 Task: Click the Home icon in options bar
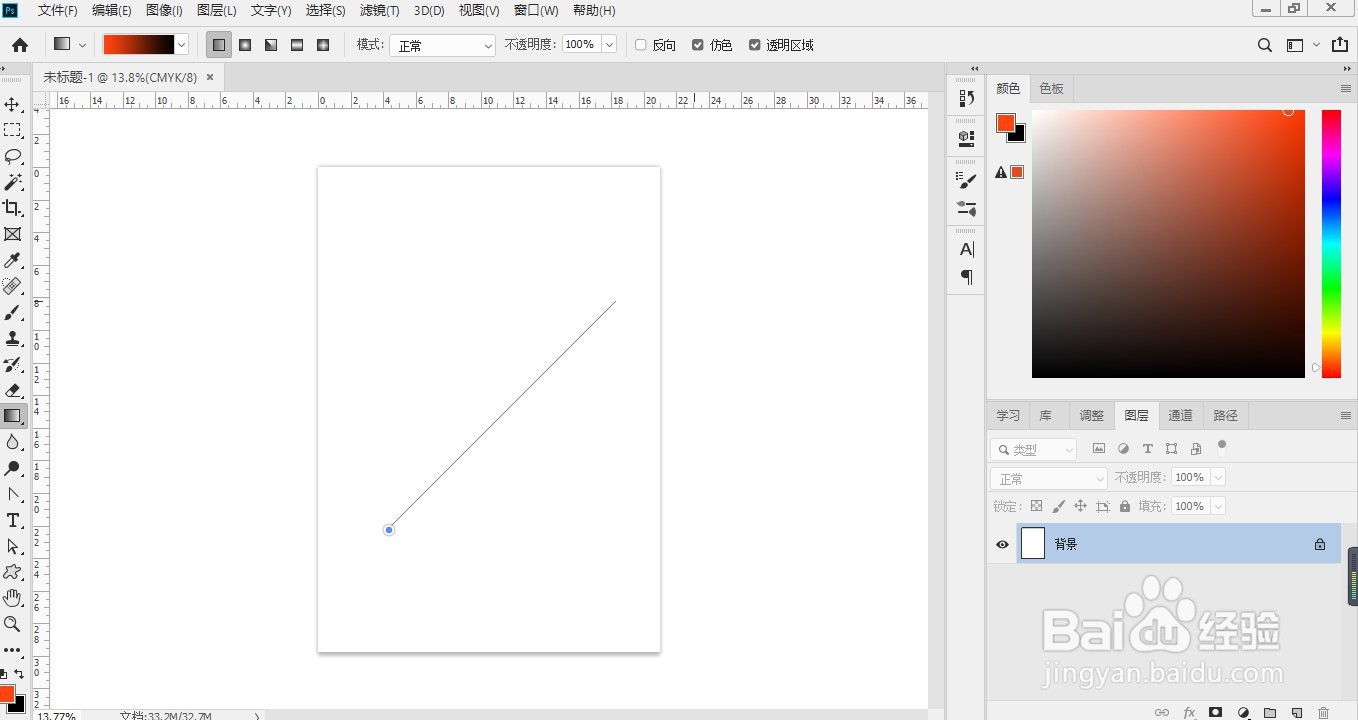(x=20, y=45)
